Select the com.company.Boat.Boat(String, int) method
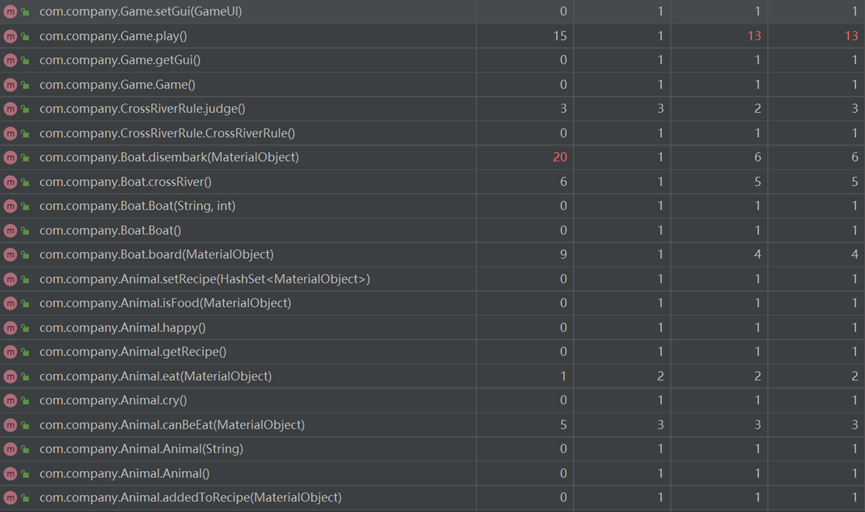 pyautogui.click(x=137, y=206)
